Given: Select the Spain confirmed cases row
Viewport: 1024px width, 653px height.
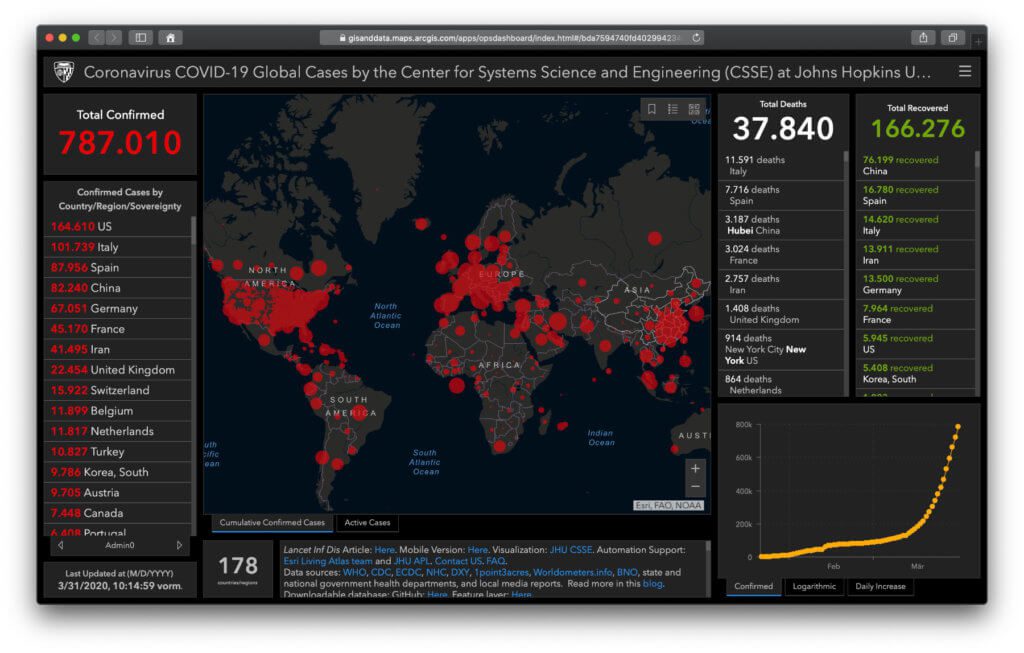Looking at the screenshot, I should pos(118,267).
